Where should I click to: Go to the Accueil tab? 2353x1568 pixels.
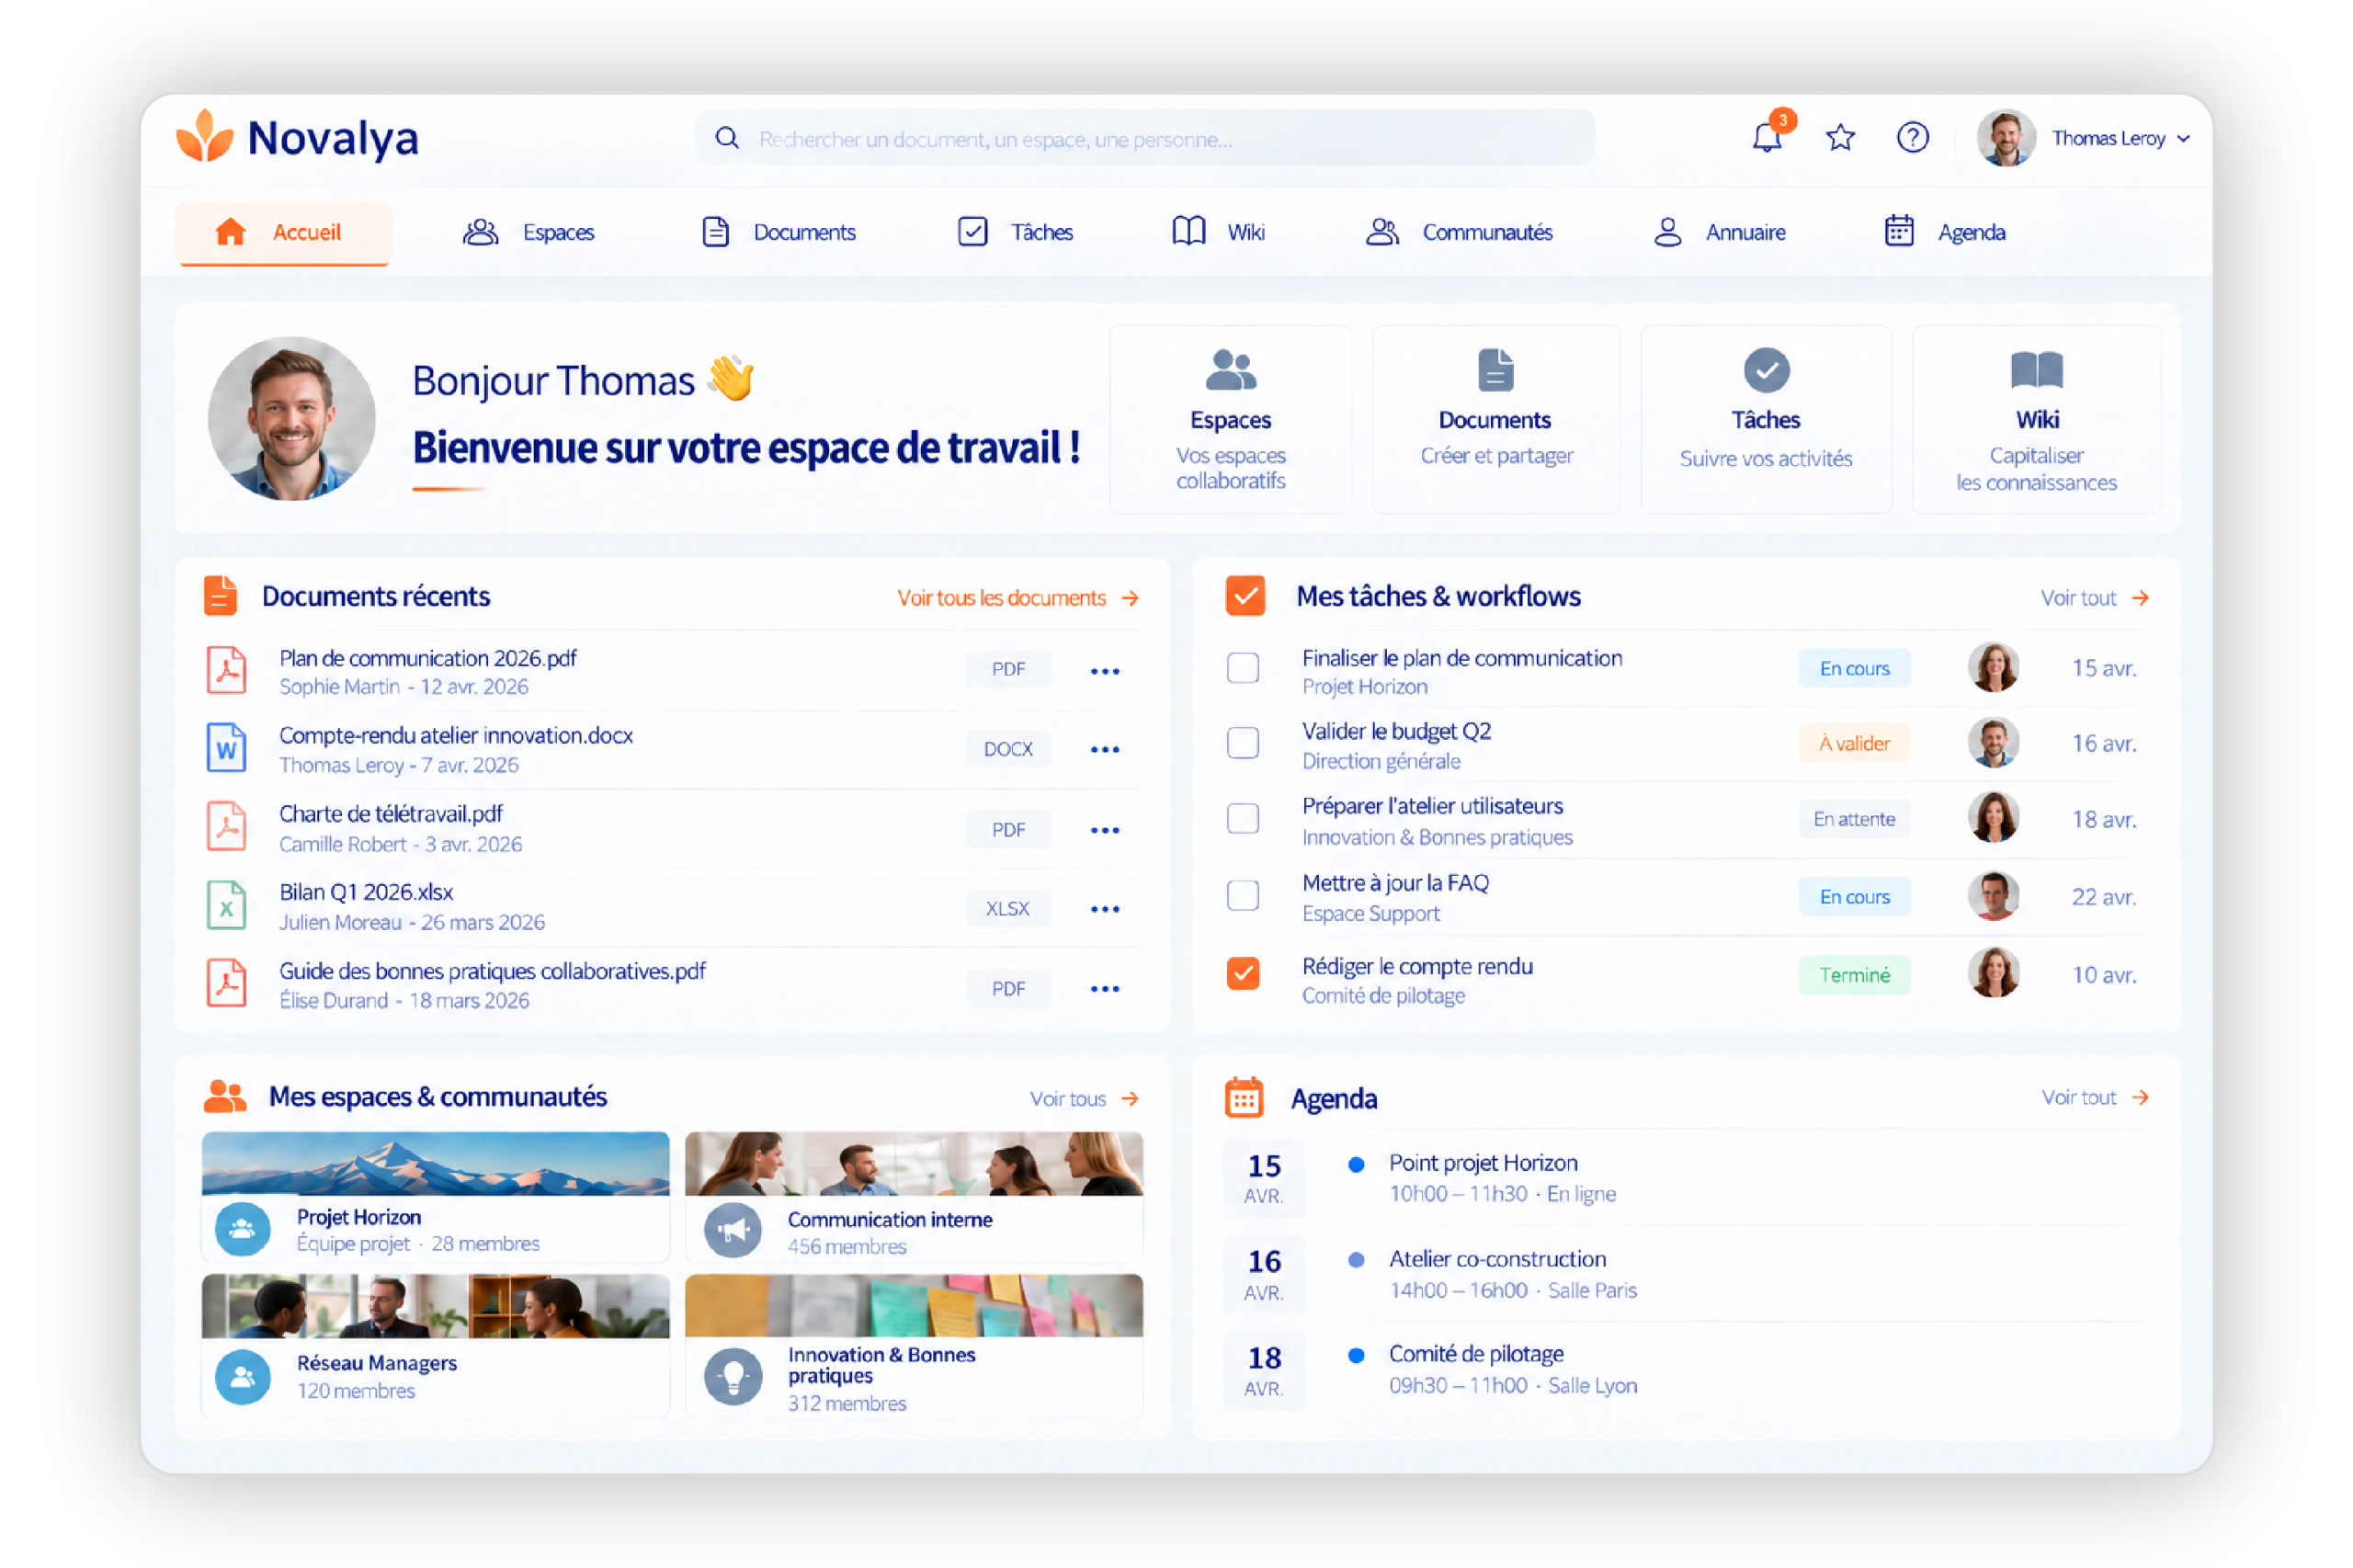284,233
